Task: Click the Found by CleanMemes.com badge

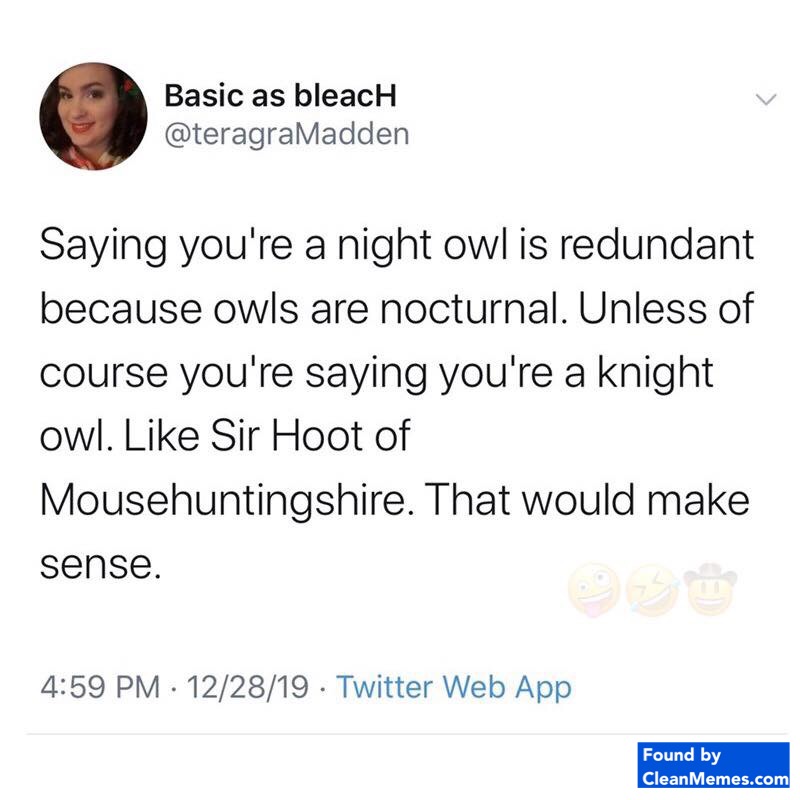Action: (x=713, y=767)
